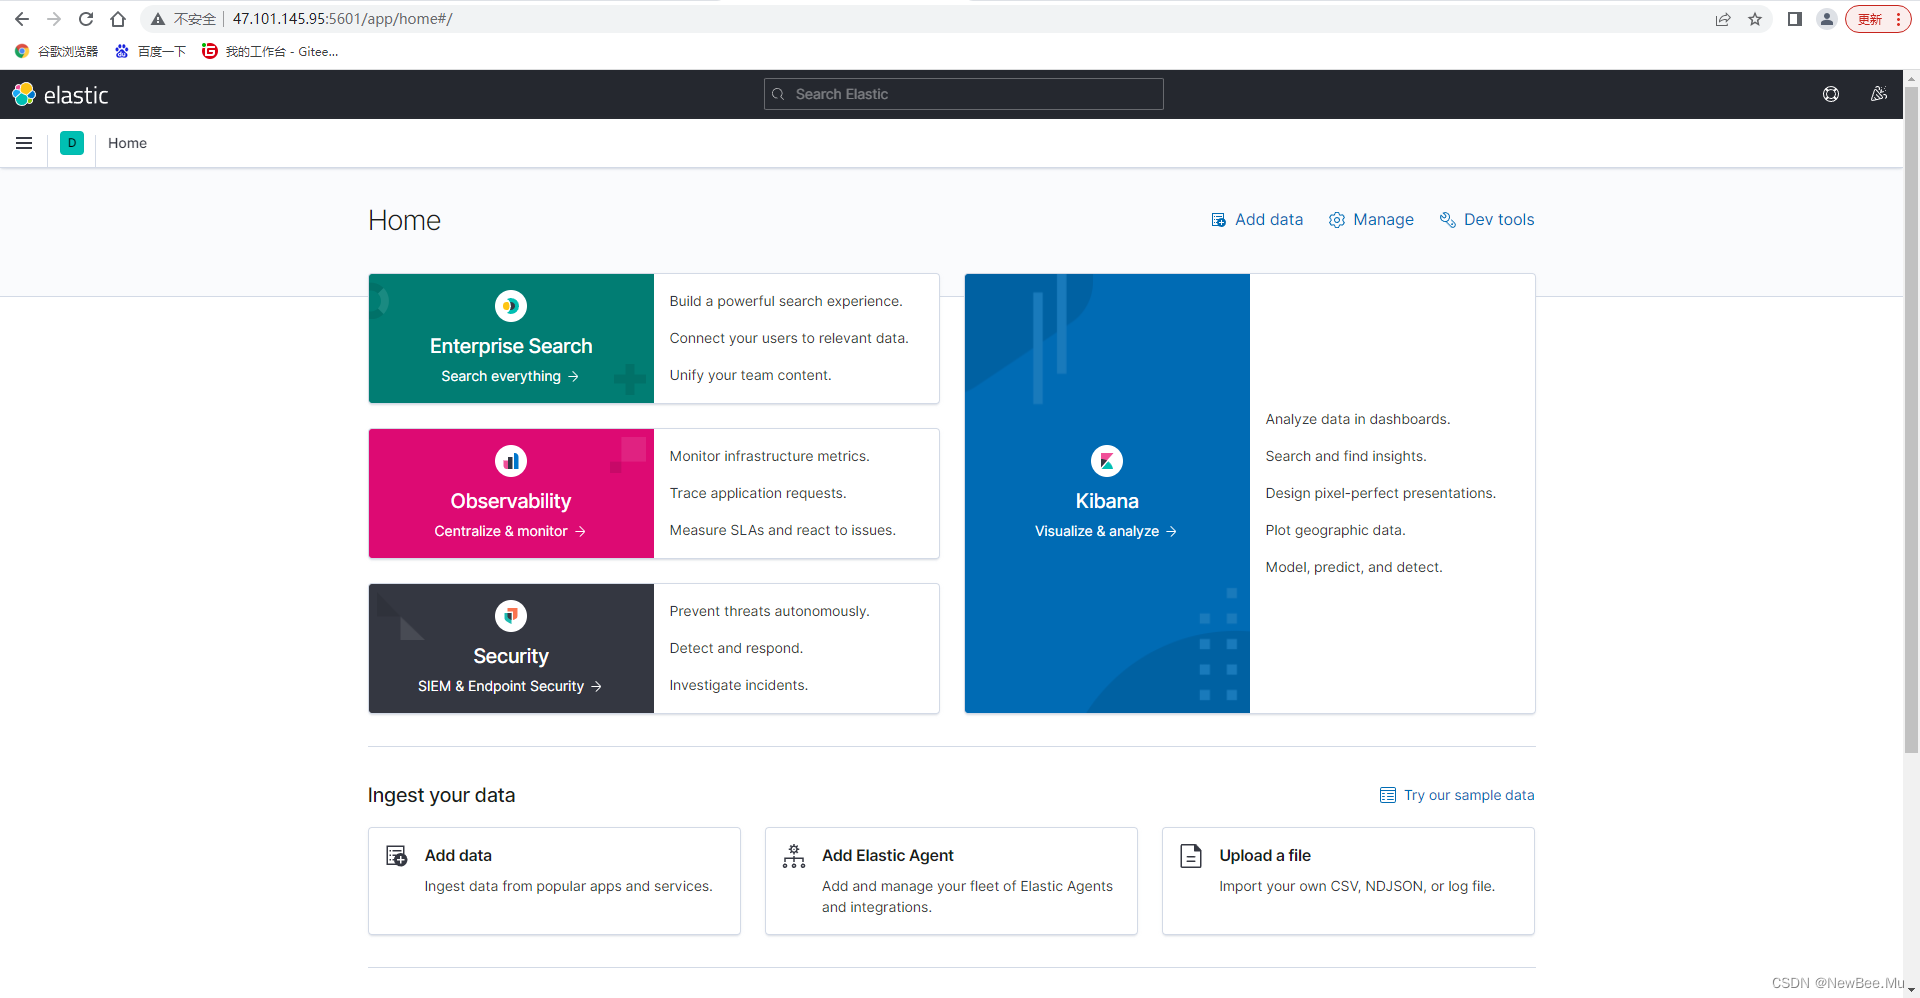The image size is (1920, 998).
Task: Click the Add data card icon
Action: [397, 856]
